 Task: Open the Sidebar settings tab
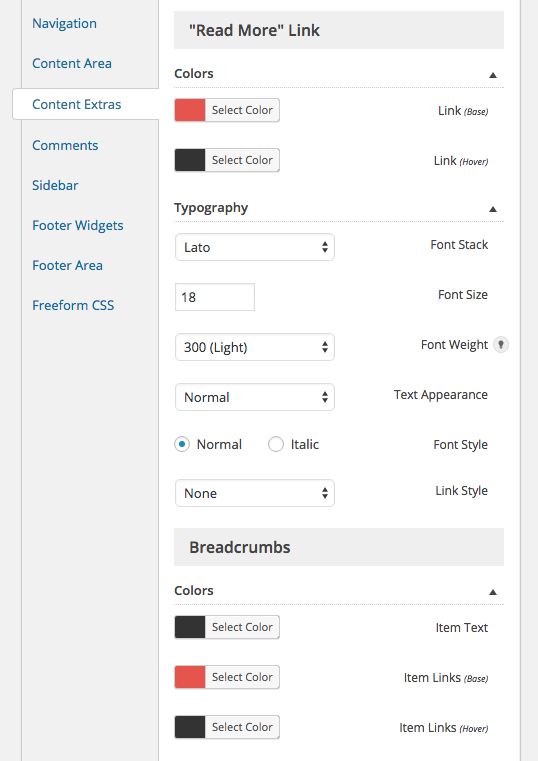[x=55, y=185]
